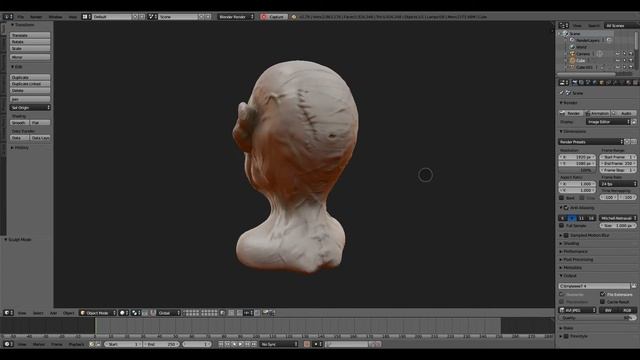The width and height of the screenshot is (640, 360).
Task: Open the Global transform orientation dropdown
Action: (x=169, y=313)
